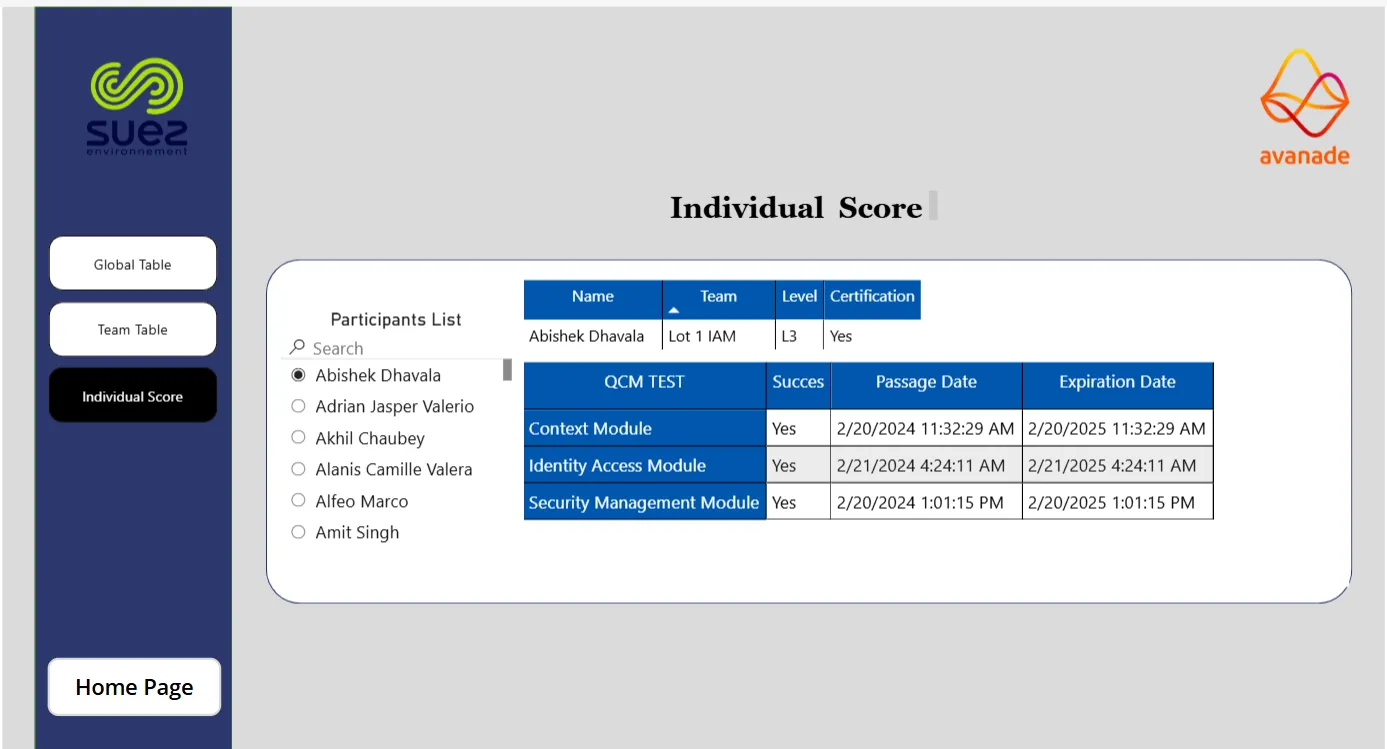
Task: Click the participants Search field
Action: (398, 348)
